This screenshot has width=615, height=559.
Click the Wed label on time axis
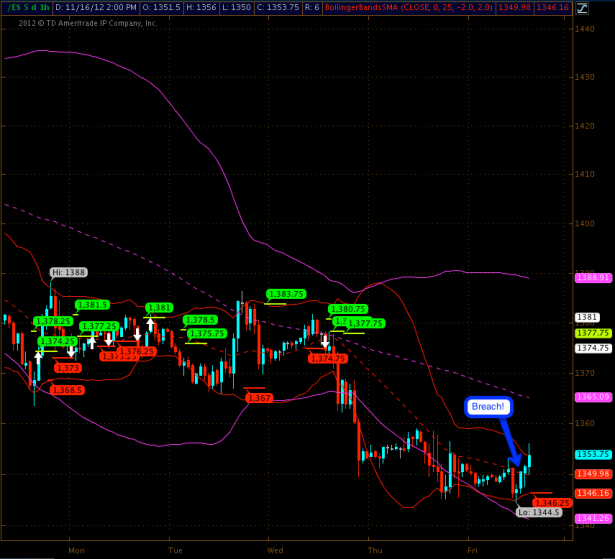[276, 550]
